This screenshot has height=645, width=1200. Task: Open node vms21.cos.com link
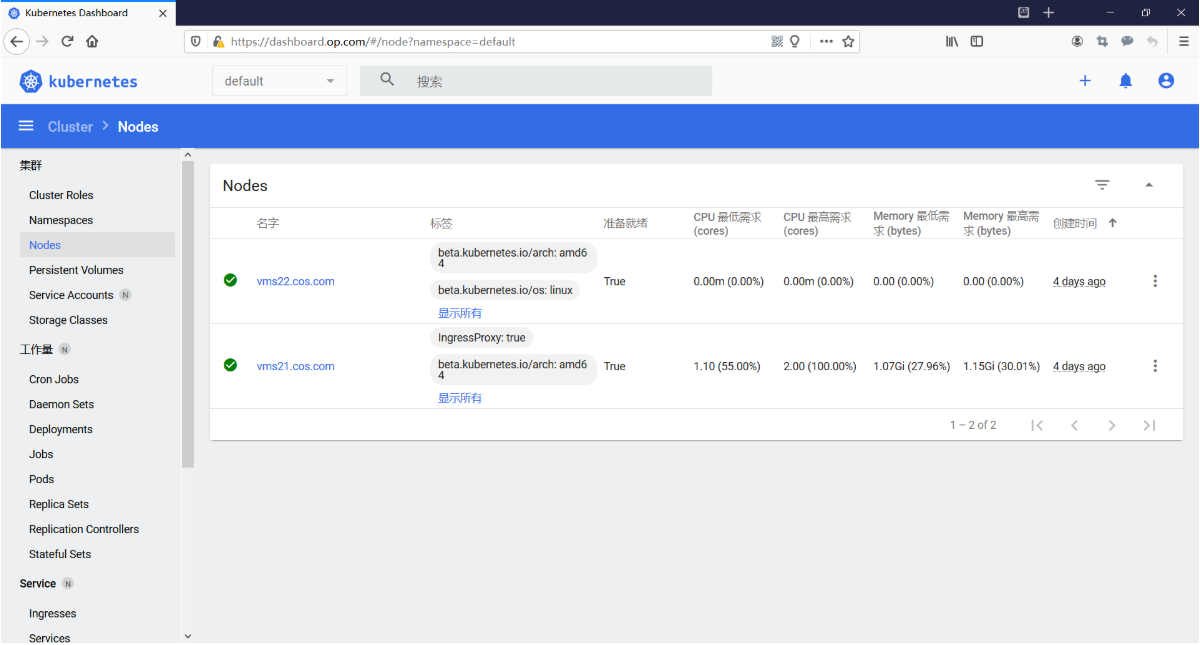tap(295, 366)
